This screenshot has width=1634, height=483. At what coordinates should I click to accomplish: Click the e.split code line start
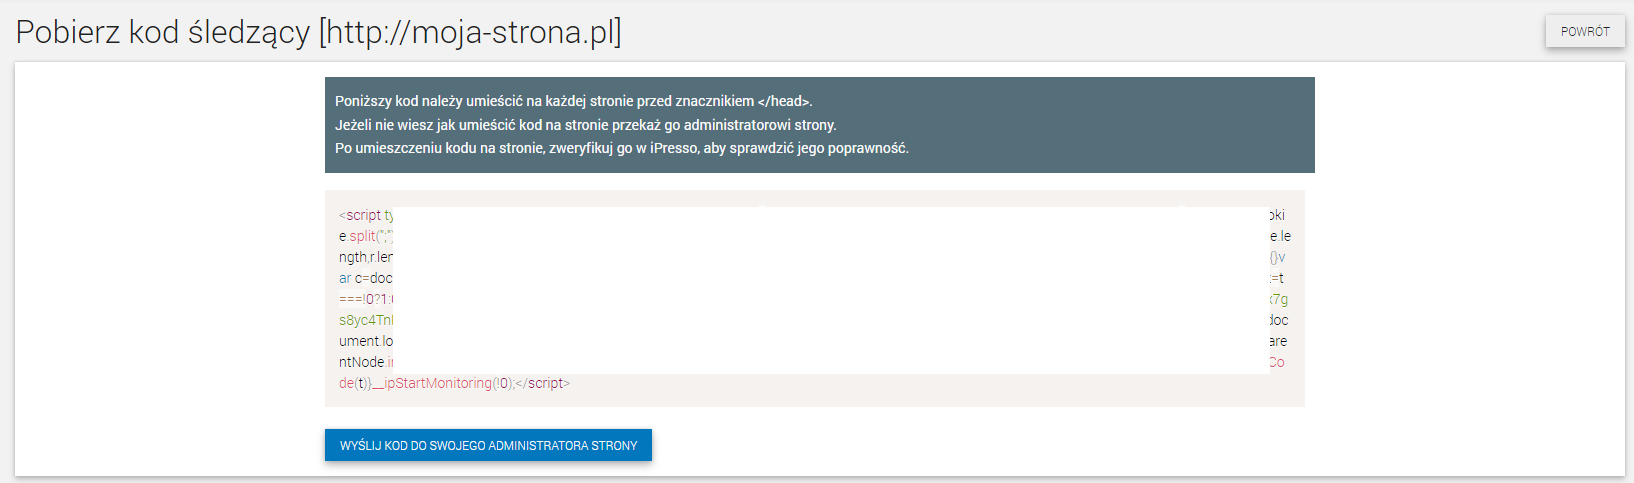(366, 236)
